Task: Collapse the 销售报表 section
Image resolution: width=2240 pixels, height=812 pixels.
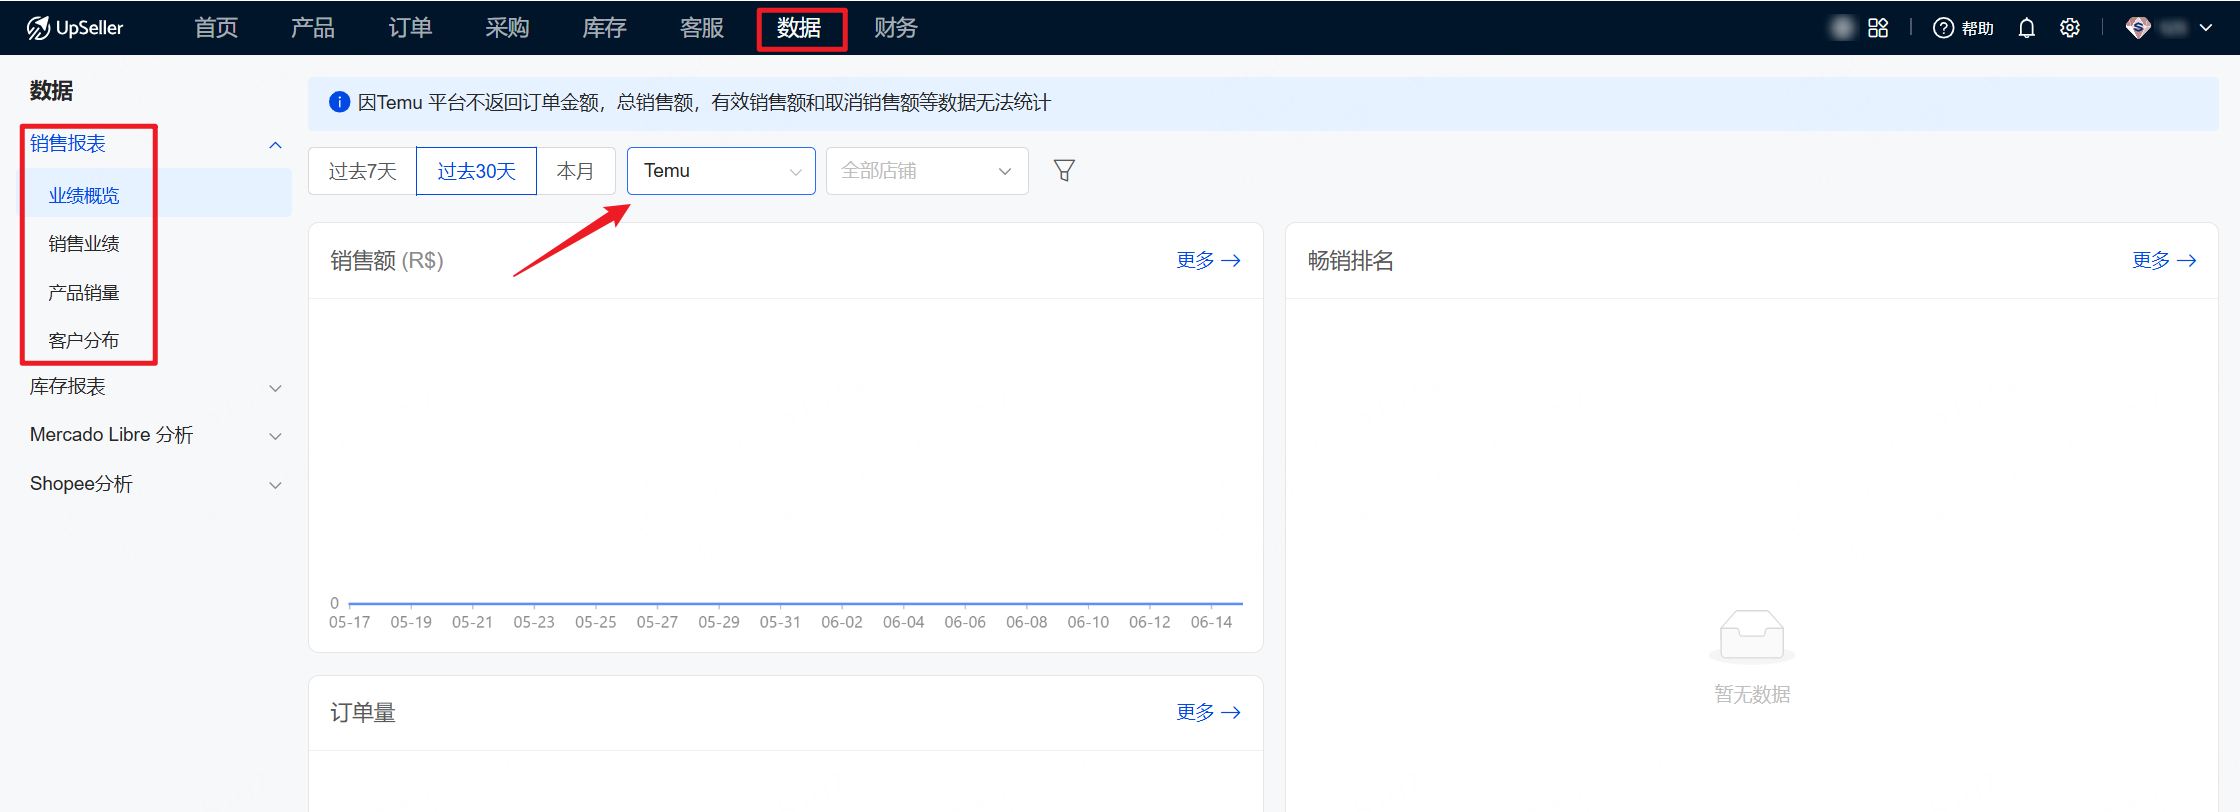Action: 156,144
